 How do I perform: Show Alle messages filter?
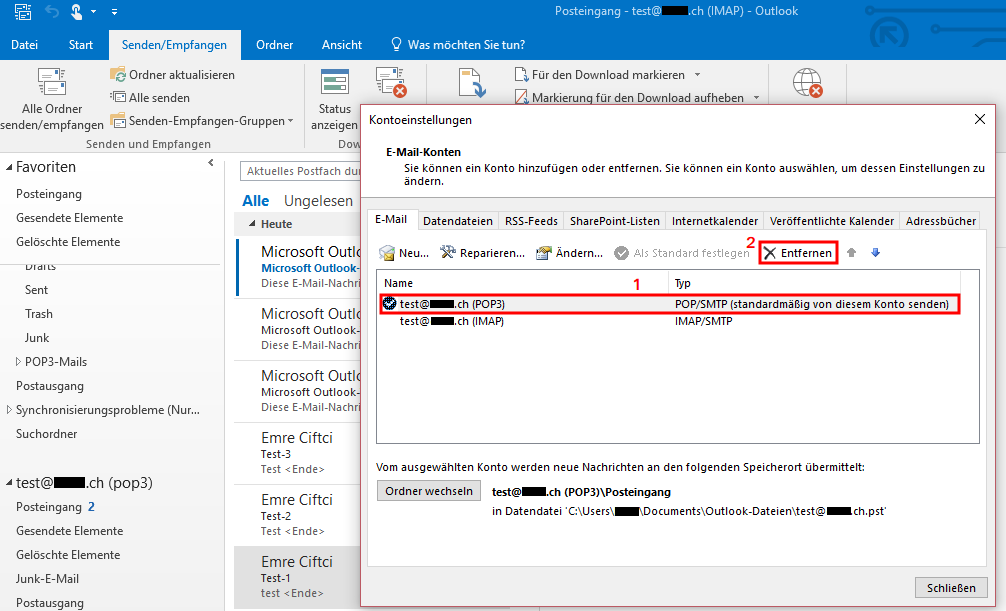(255, 201)
